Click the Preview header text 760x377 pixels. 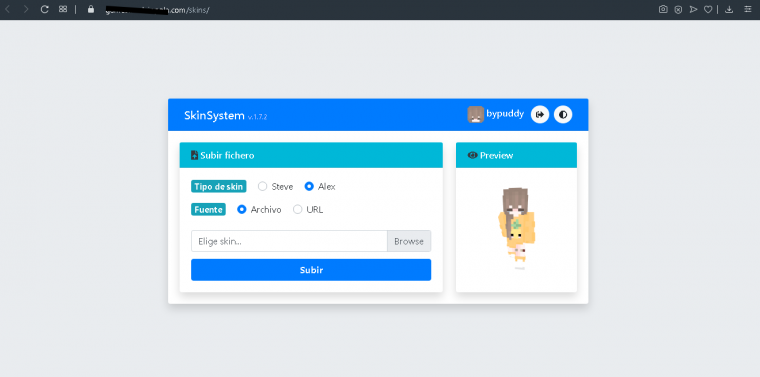pos(496,156)
